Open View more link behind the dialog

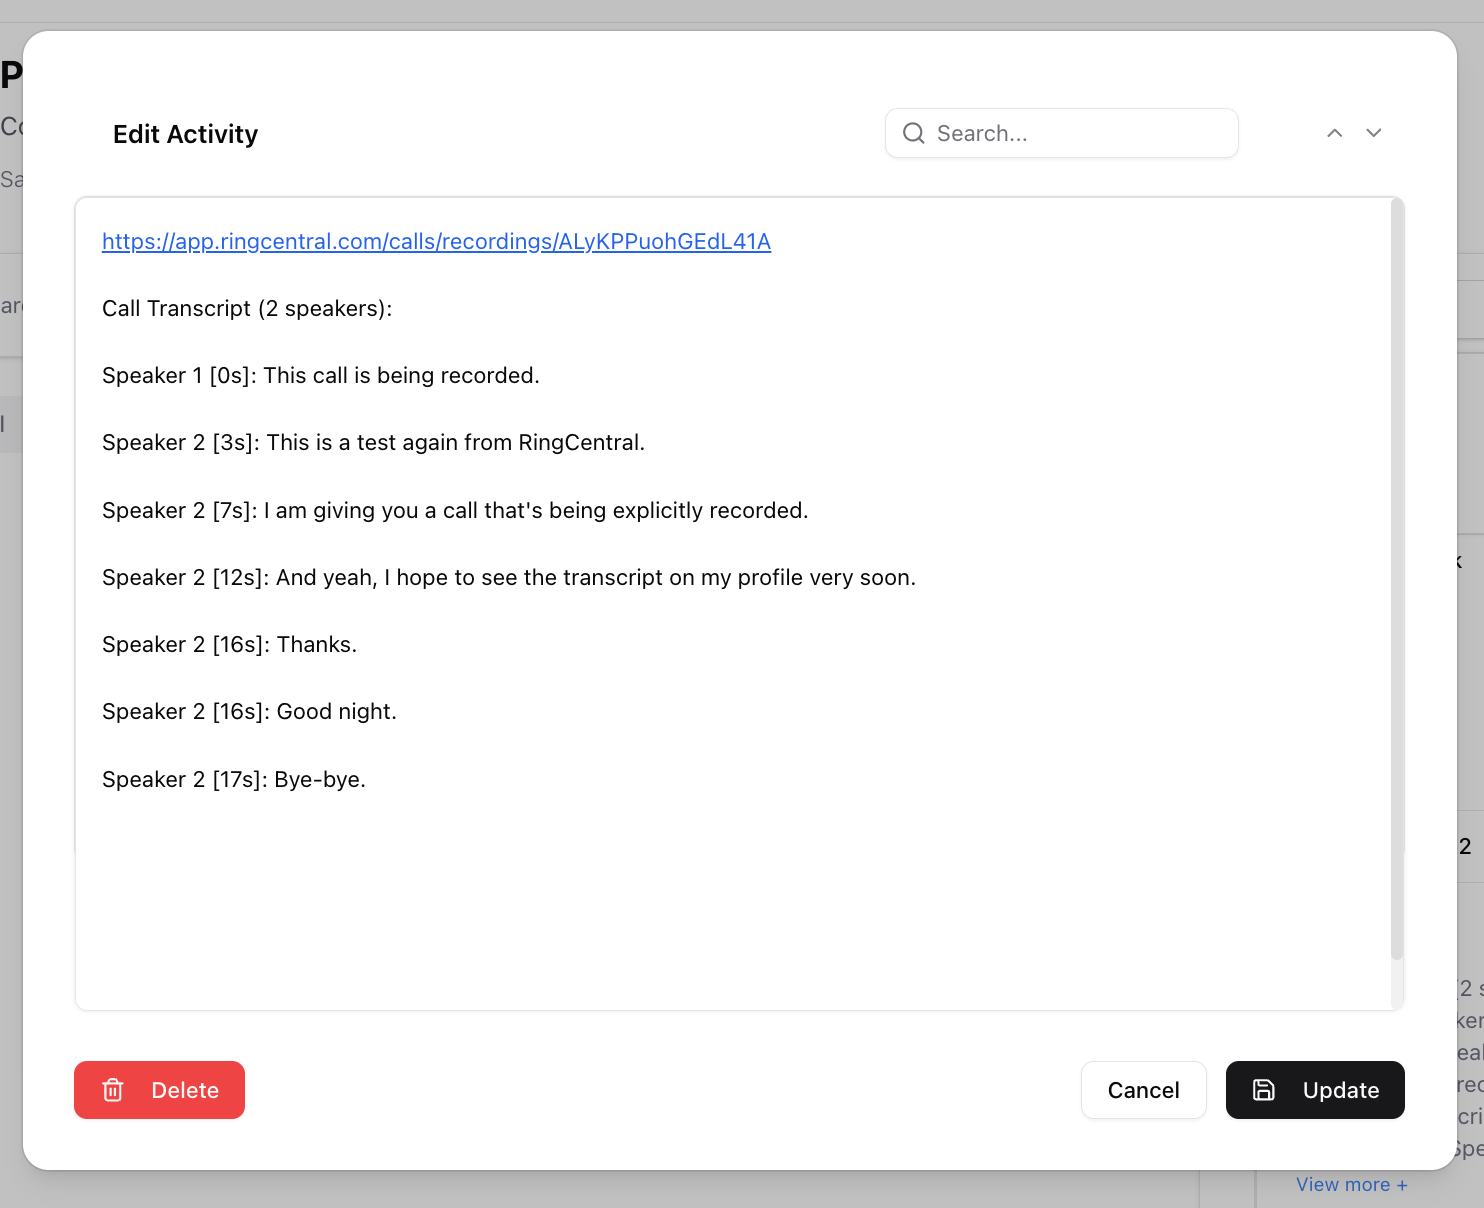coord(1352,1184)
